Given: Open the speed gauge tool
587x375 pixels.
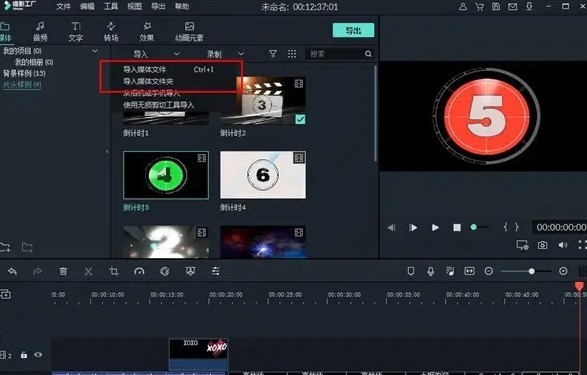Looking at the screenshot, I should 139,271.
